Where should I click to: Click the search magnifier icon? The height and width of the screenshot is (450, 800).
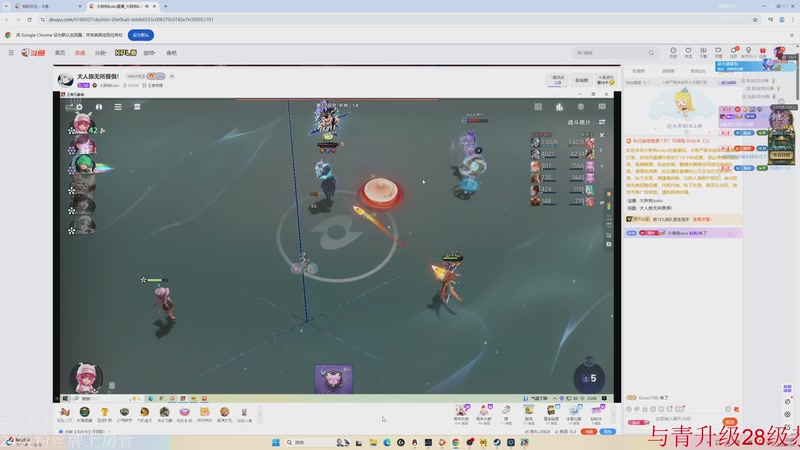pyautogui.click(x=651, y=53)
